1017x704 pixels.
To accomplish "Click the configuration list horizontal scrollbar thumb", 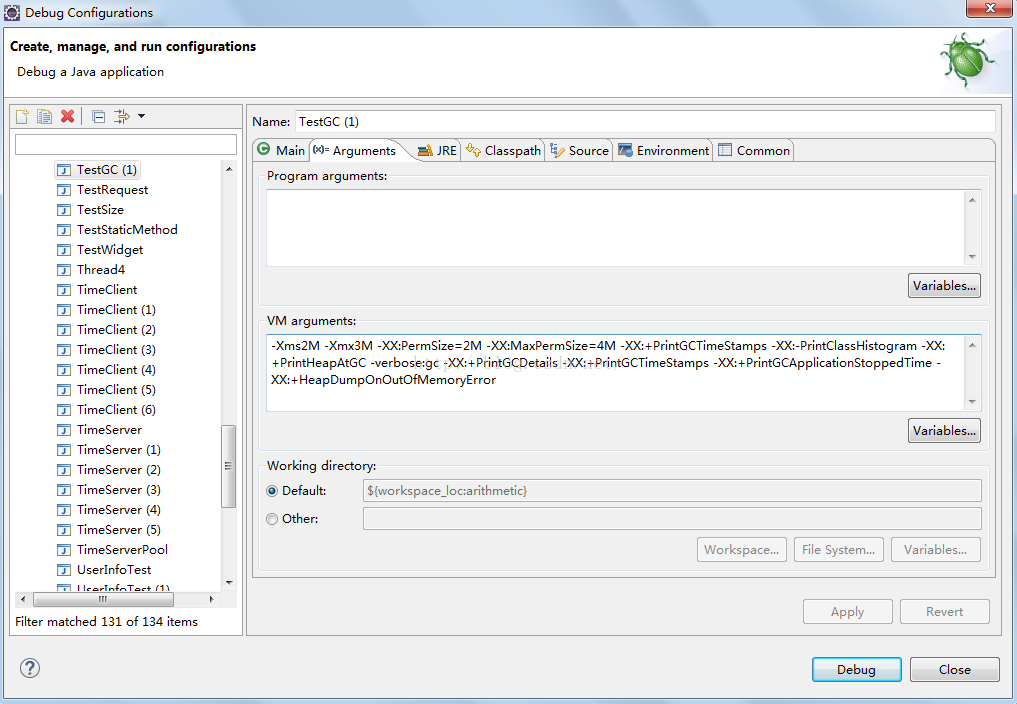I will (x=102, y=600).
